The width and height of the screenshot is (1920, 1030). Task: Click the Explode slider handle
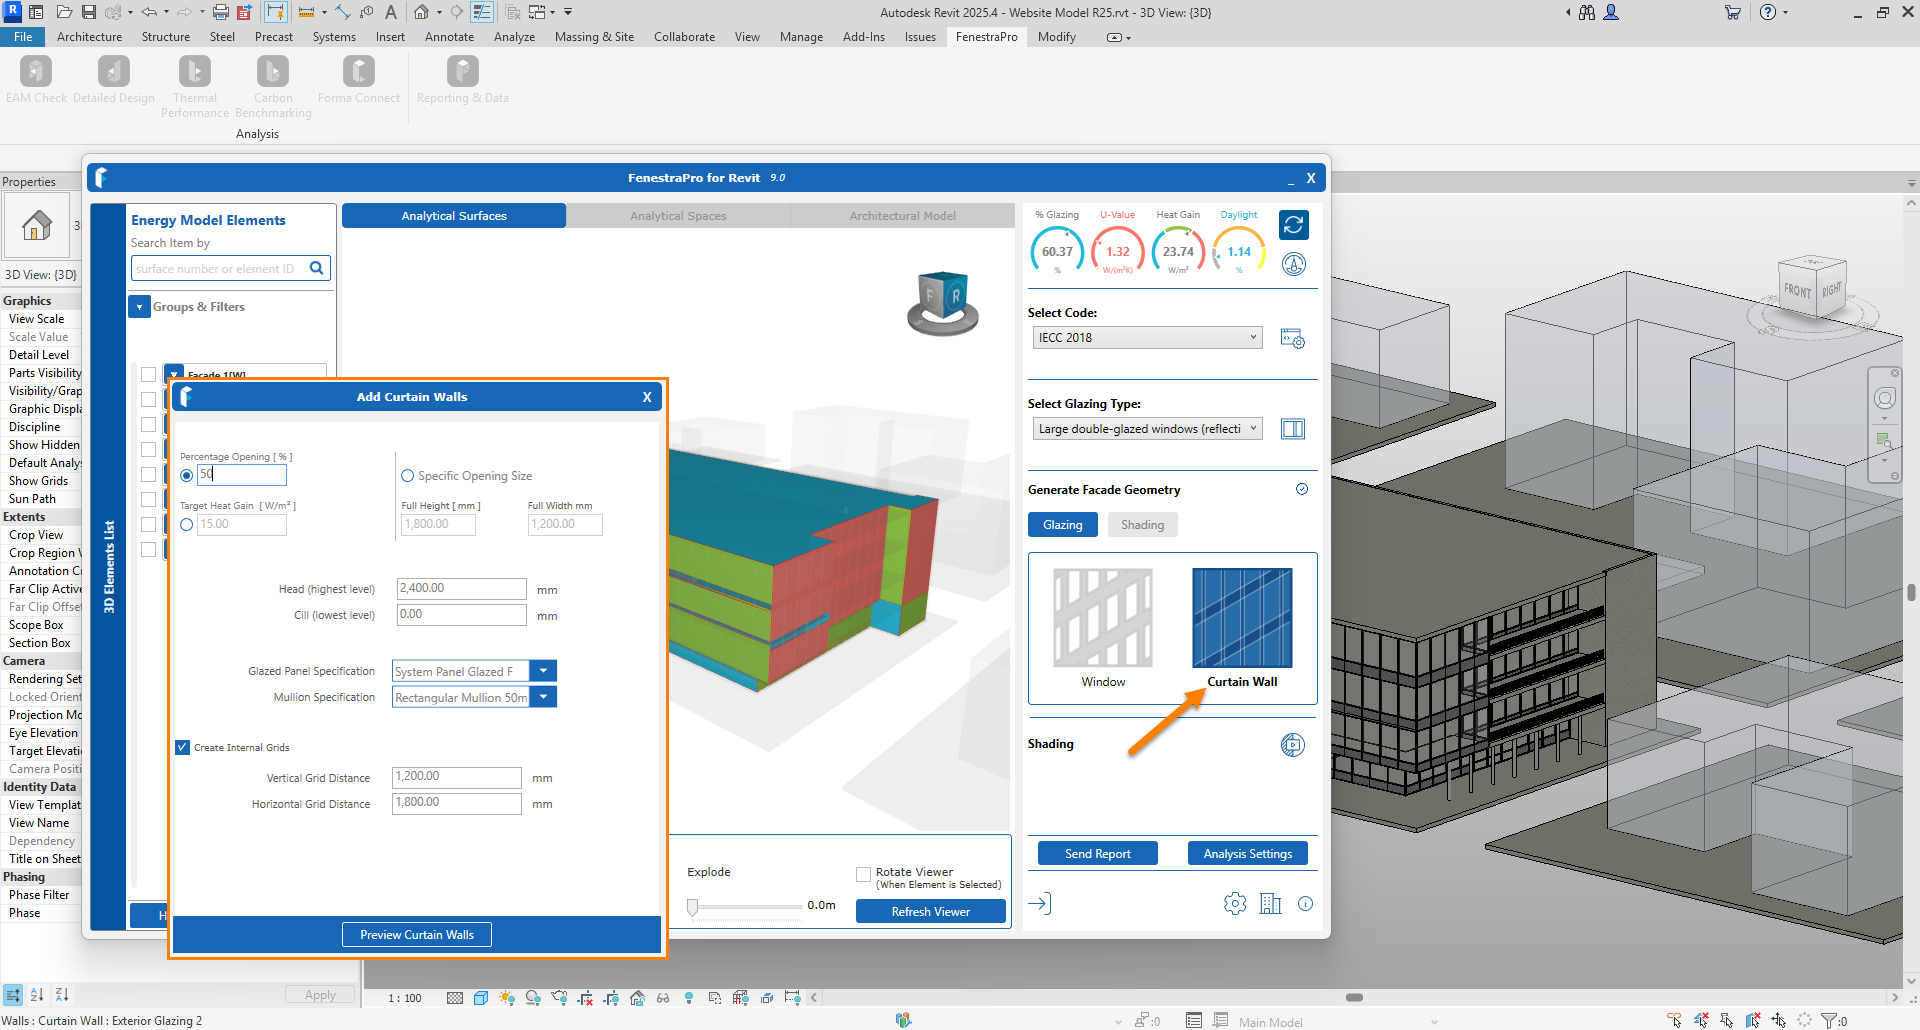coord(693,907)
